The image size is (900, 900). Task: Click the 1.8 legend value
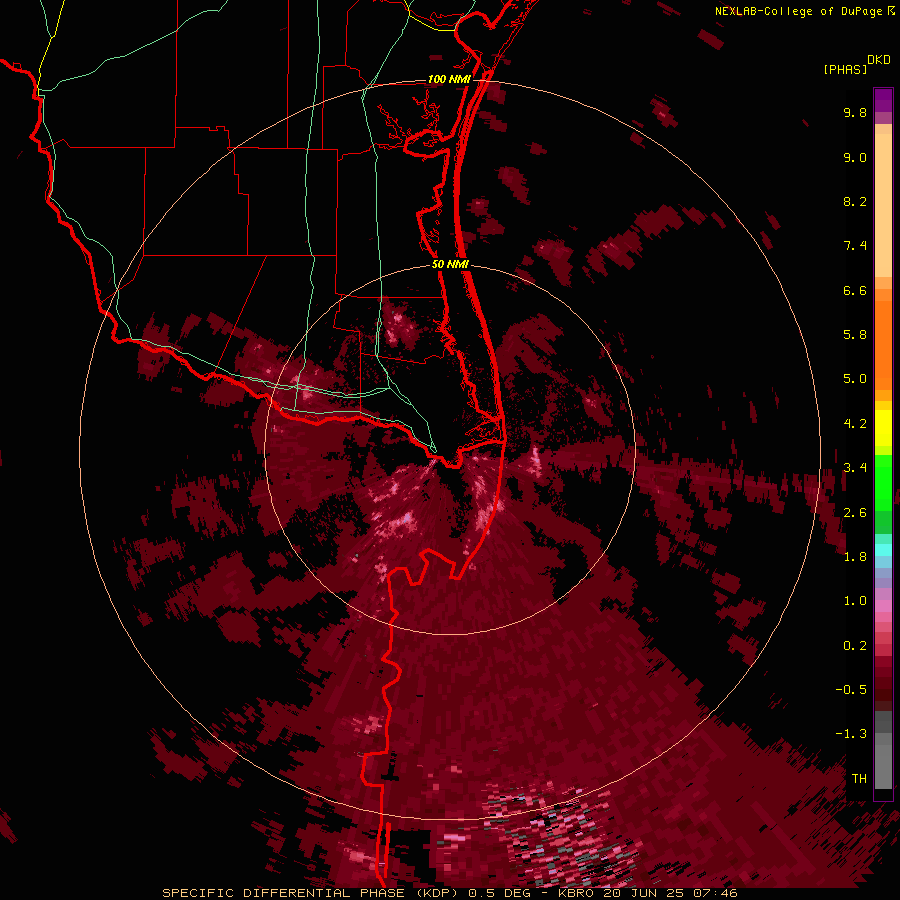pos(855,557)
